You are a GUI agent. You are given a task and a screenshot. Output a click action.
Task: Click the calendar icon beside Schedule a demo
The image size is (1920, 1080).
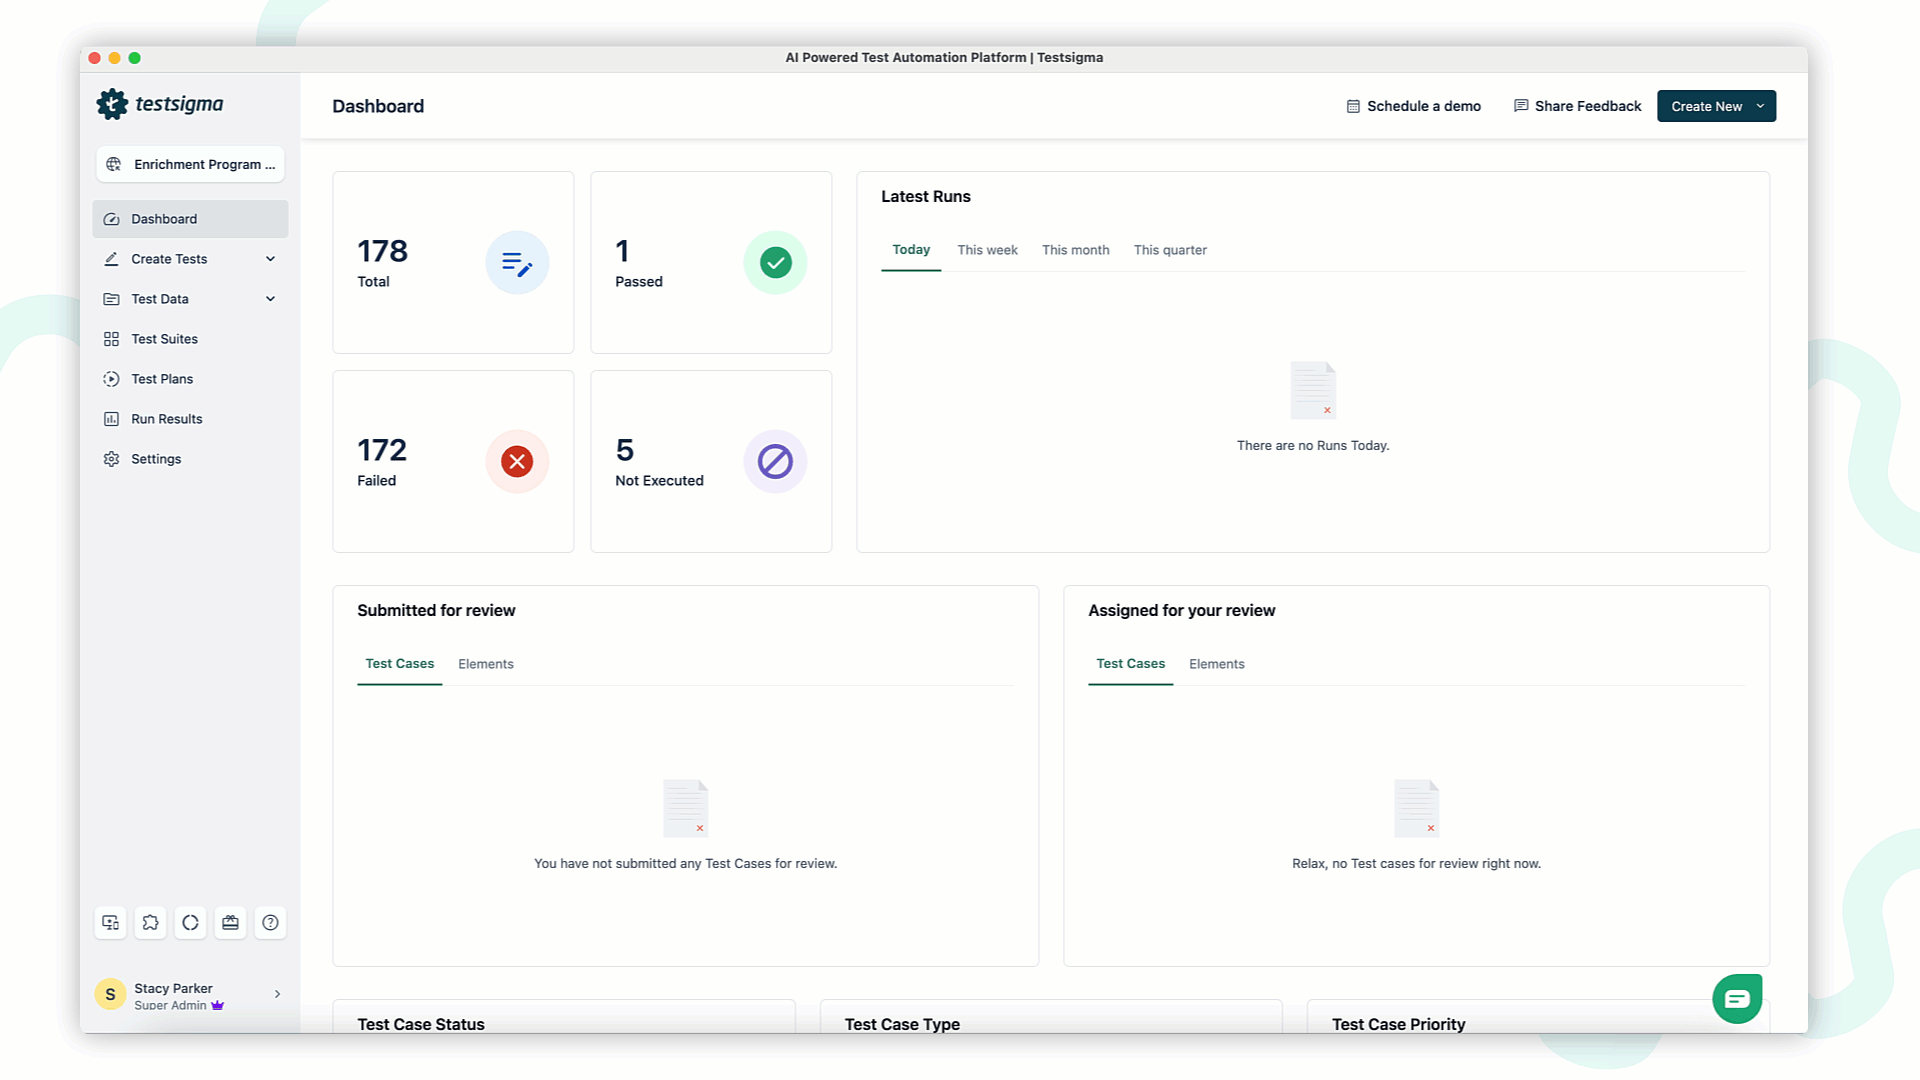click(1353, 106)
